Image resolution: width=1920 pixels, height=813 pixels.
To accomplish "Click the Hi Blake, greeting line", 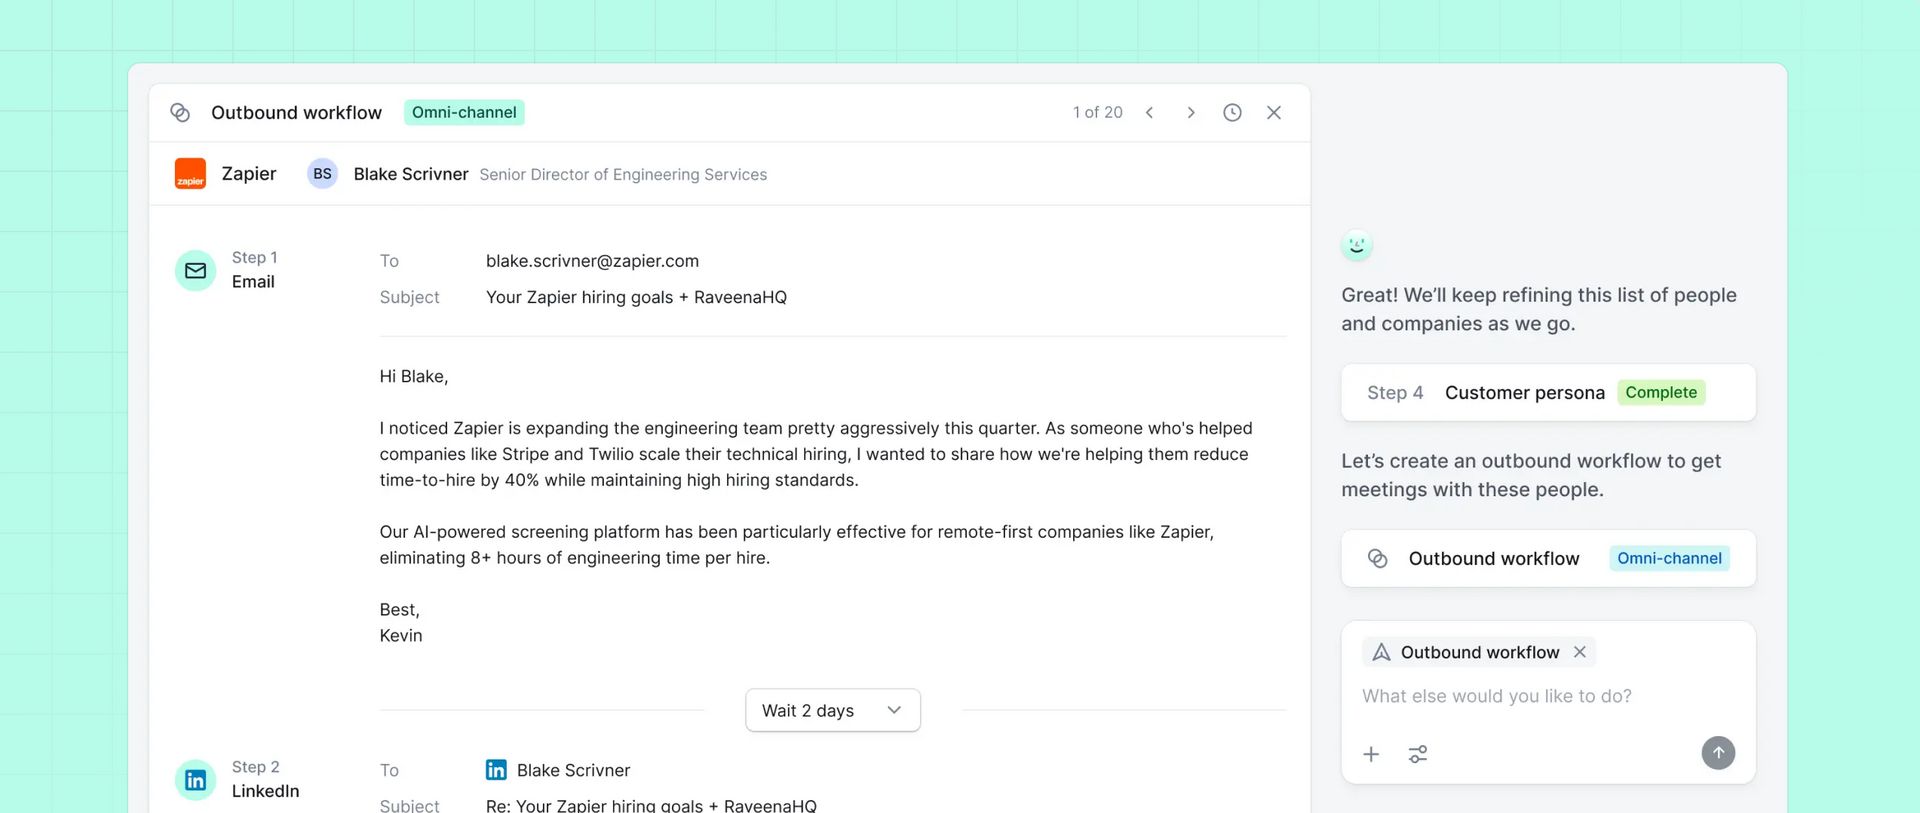I will click(x=414, y=377).
